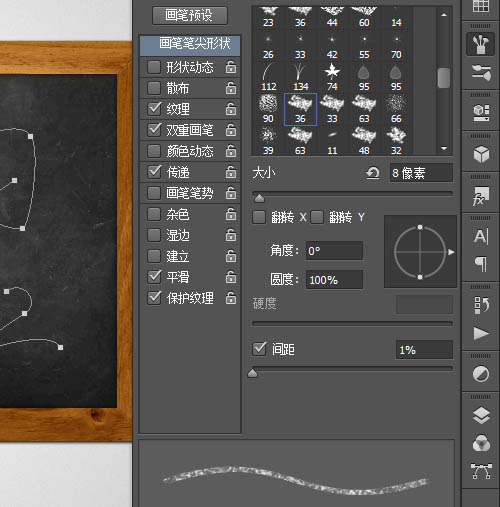Enable the 湿边 checkbox
Viewport: 500px width, 507px height.
click(154, 235)
